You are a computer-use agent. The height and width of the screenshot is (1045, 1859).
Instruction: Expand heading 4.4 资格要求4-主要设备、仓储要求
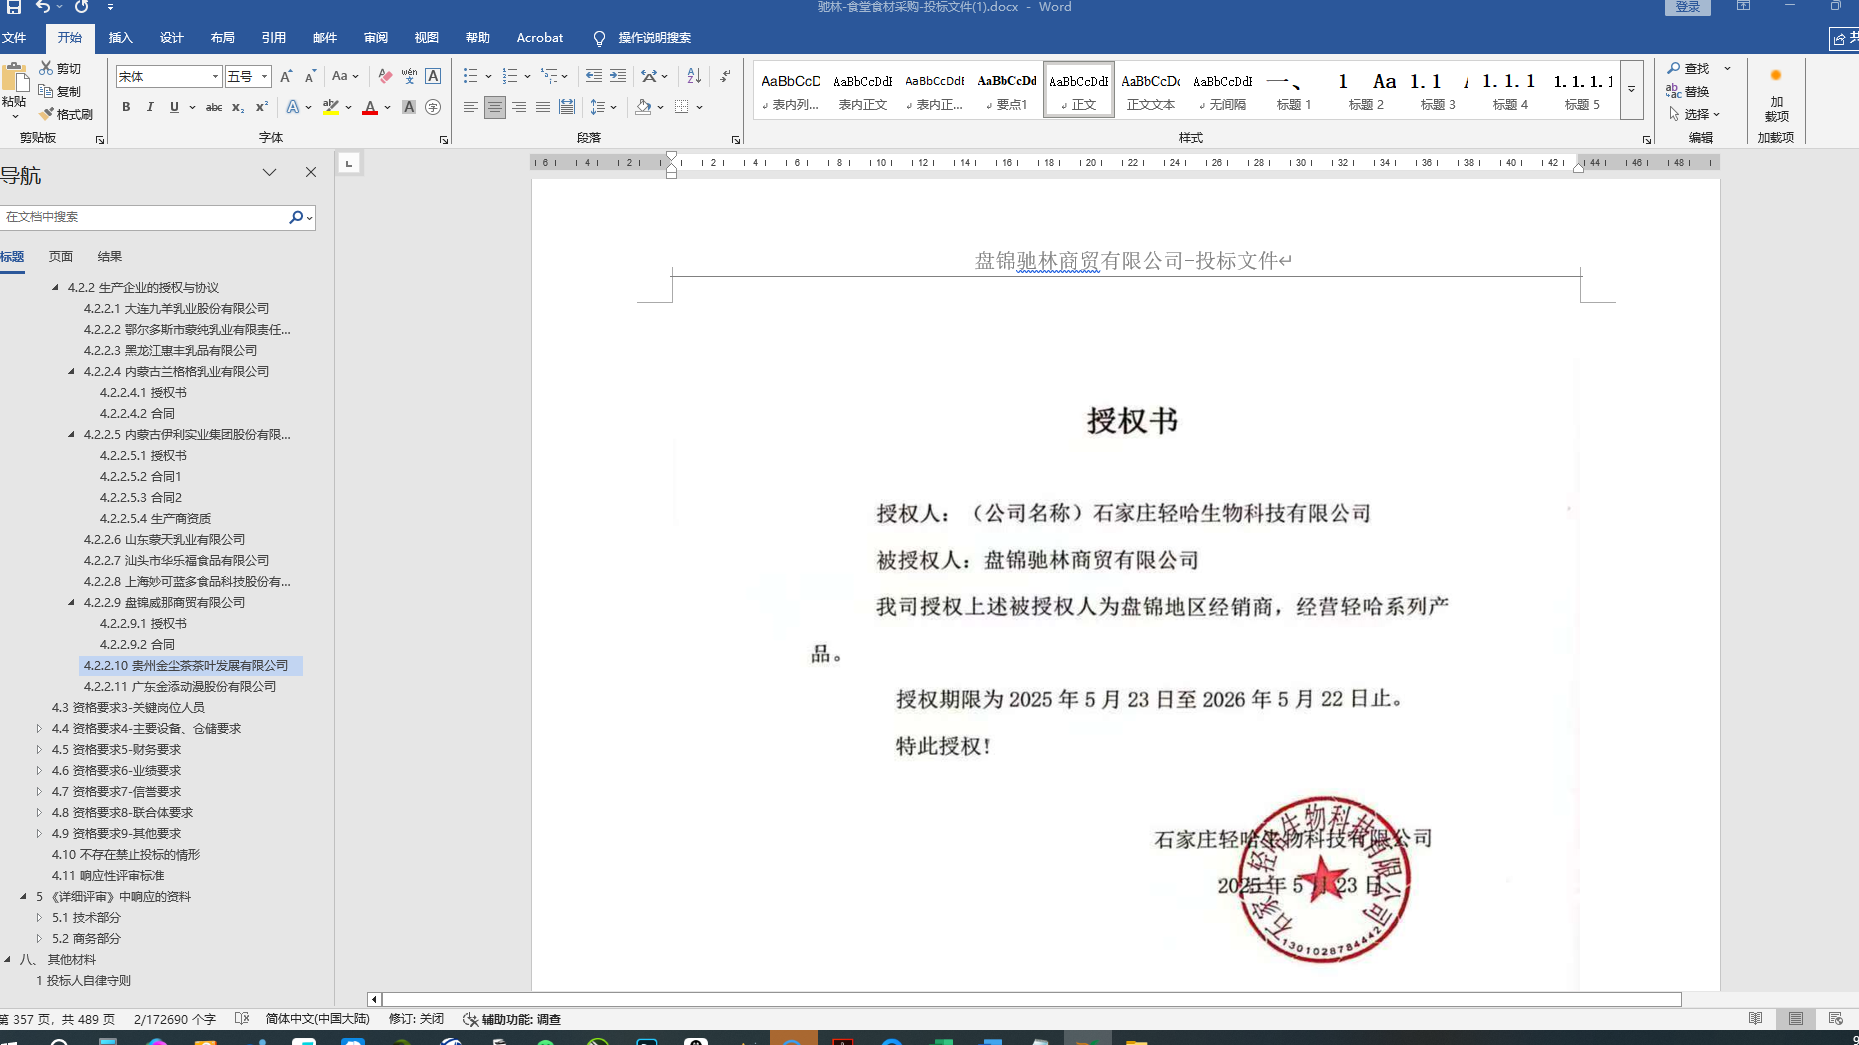pyautogui.click(x=39, y=729)
